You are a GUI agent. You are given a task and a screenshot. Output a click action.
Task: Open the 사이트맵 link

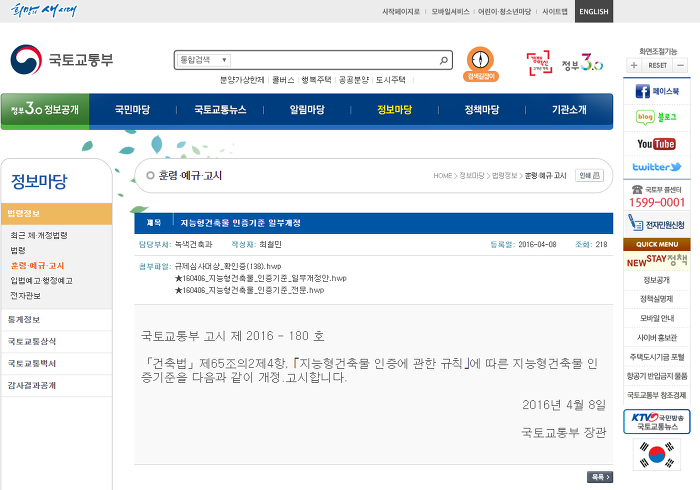point(555,12)
